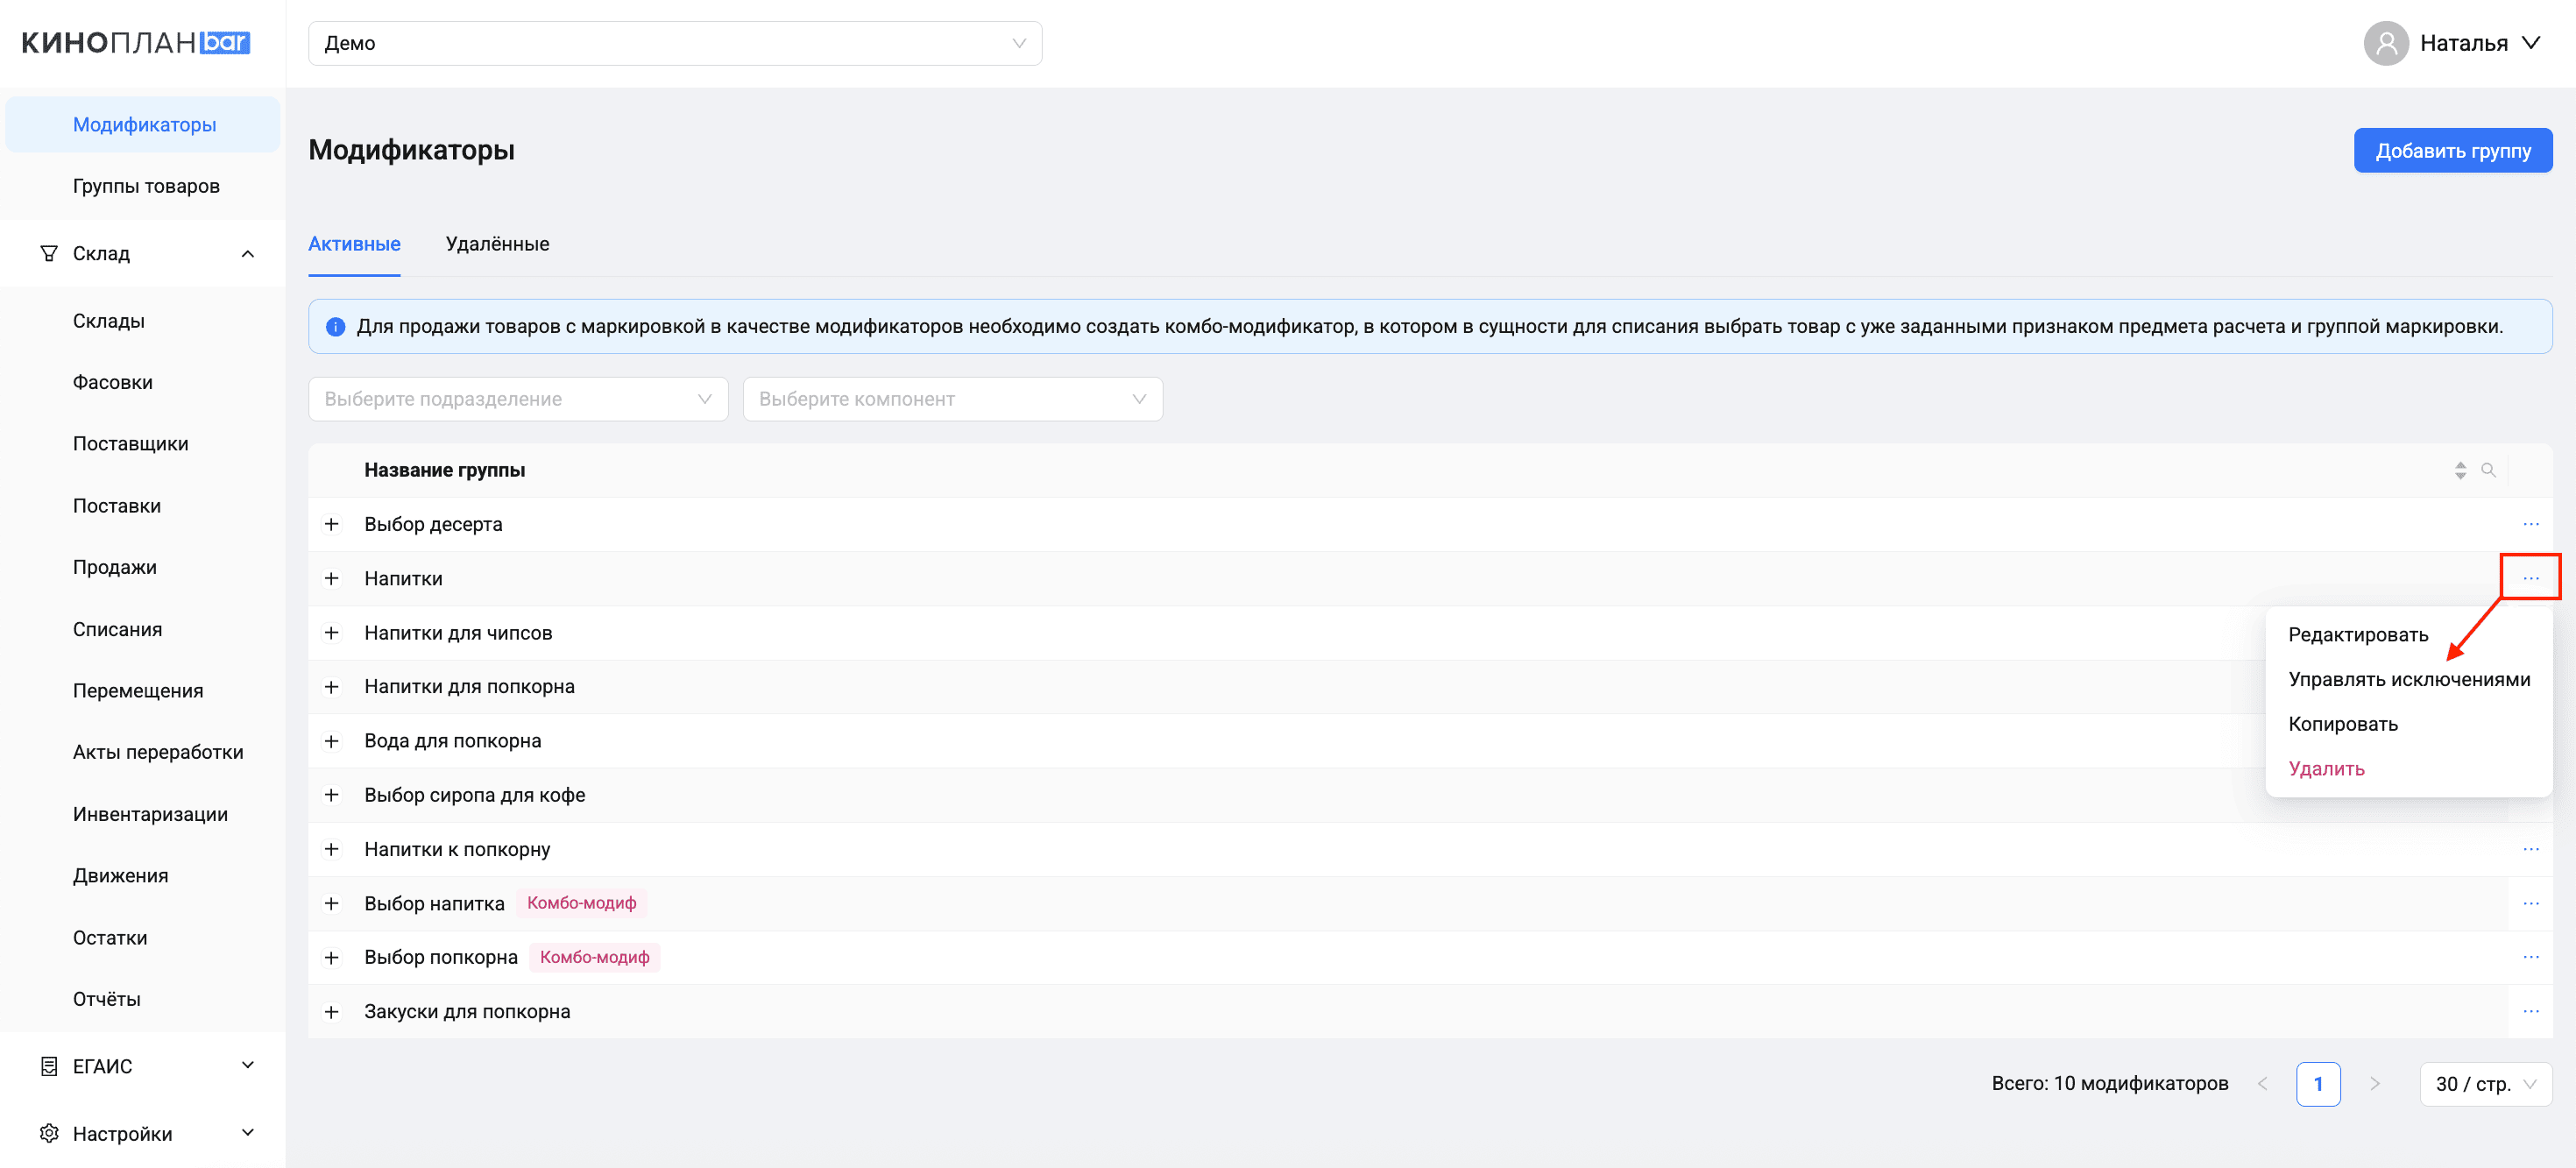Open the three-dots menu for Закуски для попкорна

(2530, 1011)
